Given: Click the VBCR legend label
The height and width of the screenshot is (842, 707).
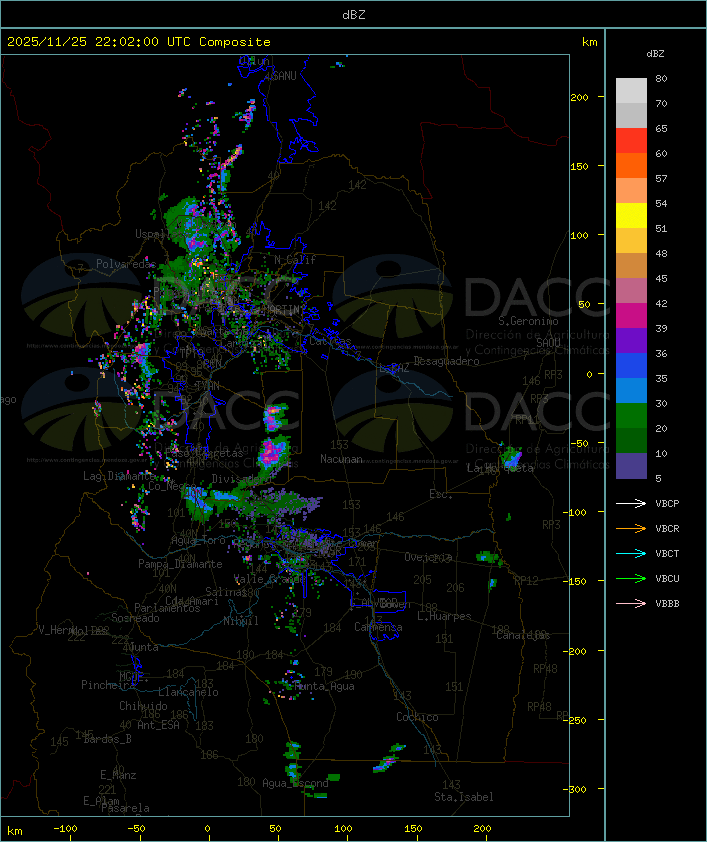Looking at the screenshot, I should tap(667, 528).
